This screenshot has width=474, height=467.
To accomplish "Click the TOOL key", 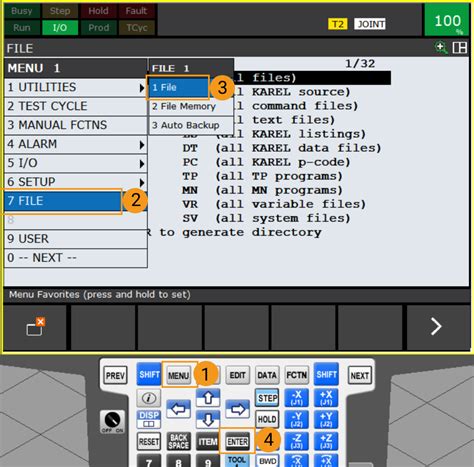I will pos(237,461).
